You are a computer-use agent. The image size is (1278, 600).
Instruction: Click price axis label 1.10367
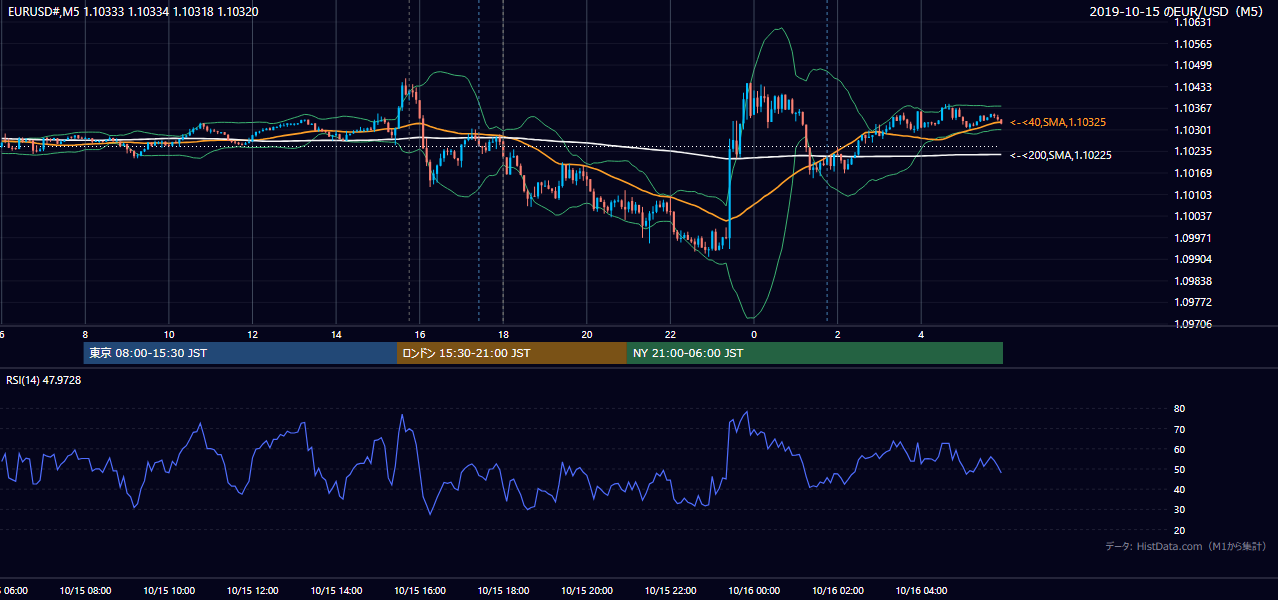click(x=1193, y=109)
